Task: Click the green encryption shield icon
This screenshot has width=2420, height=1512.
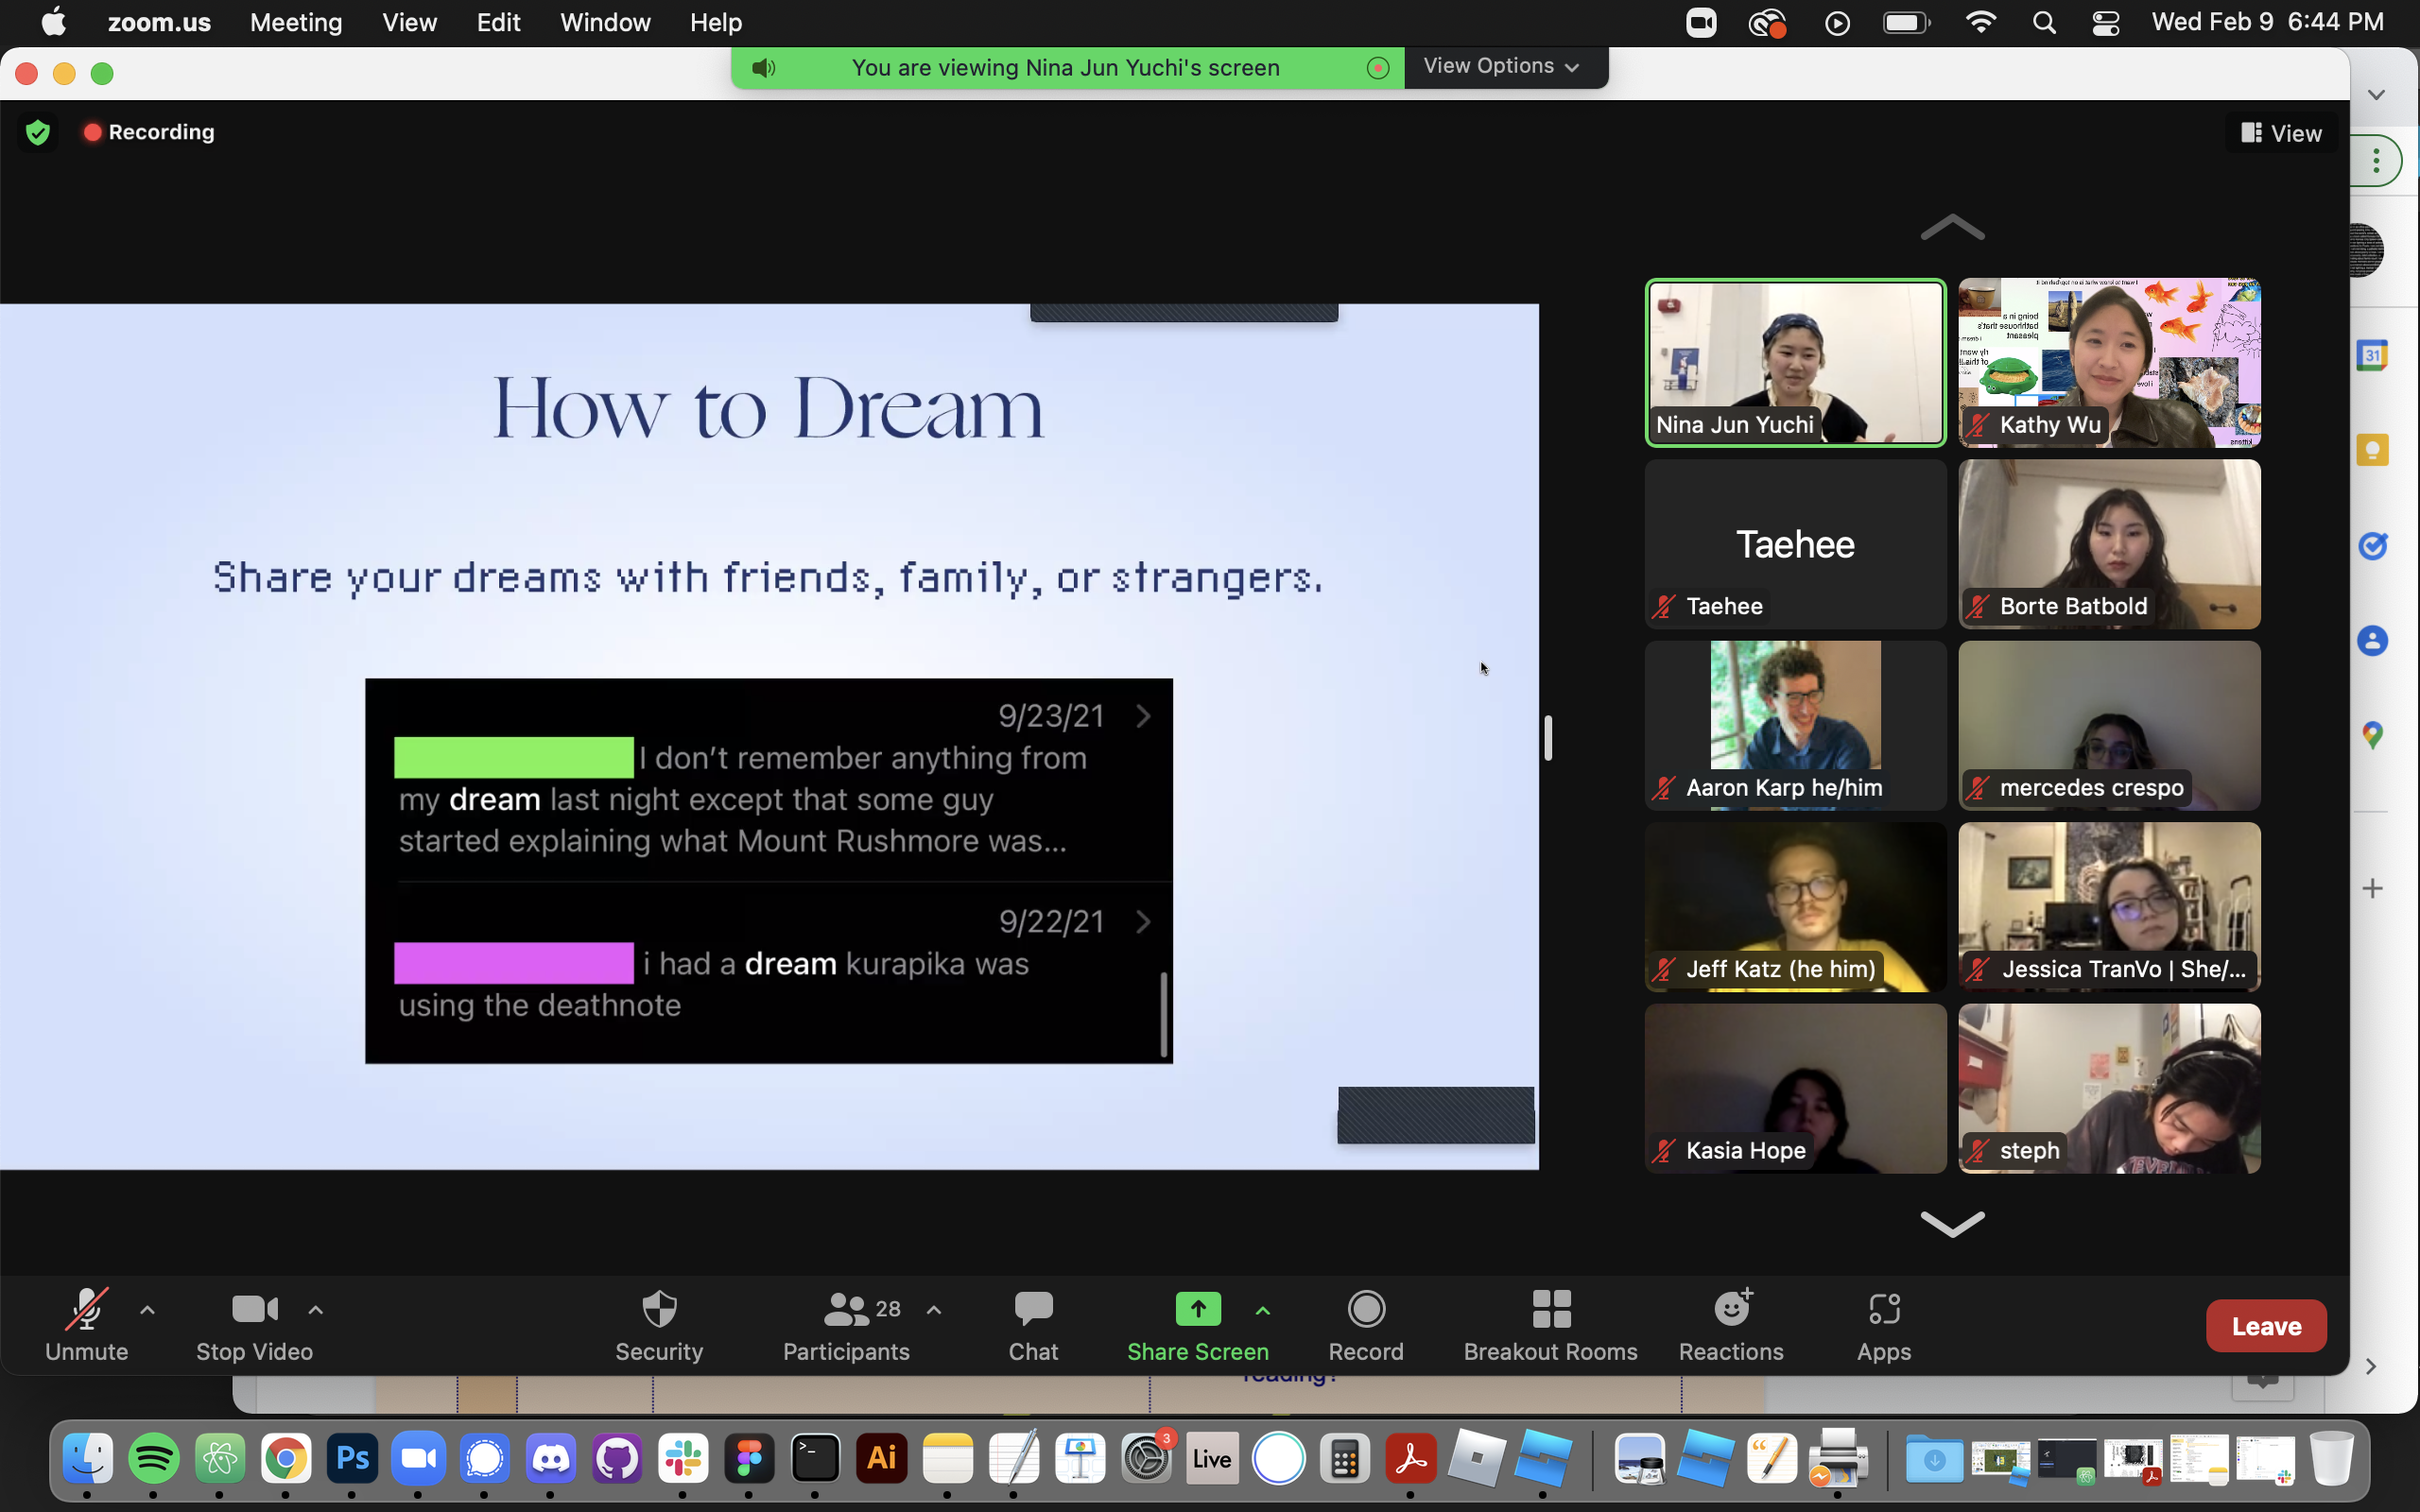Action: (38, 132)
